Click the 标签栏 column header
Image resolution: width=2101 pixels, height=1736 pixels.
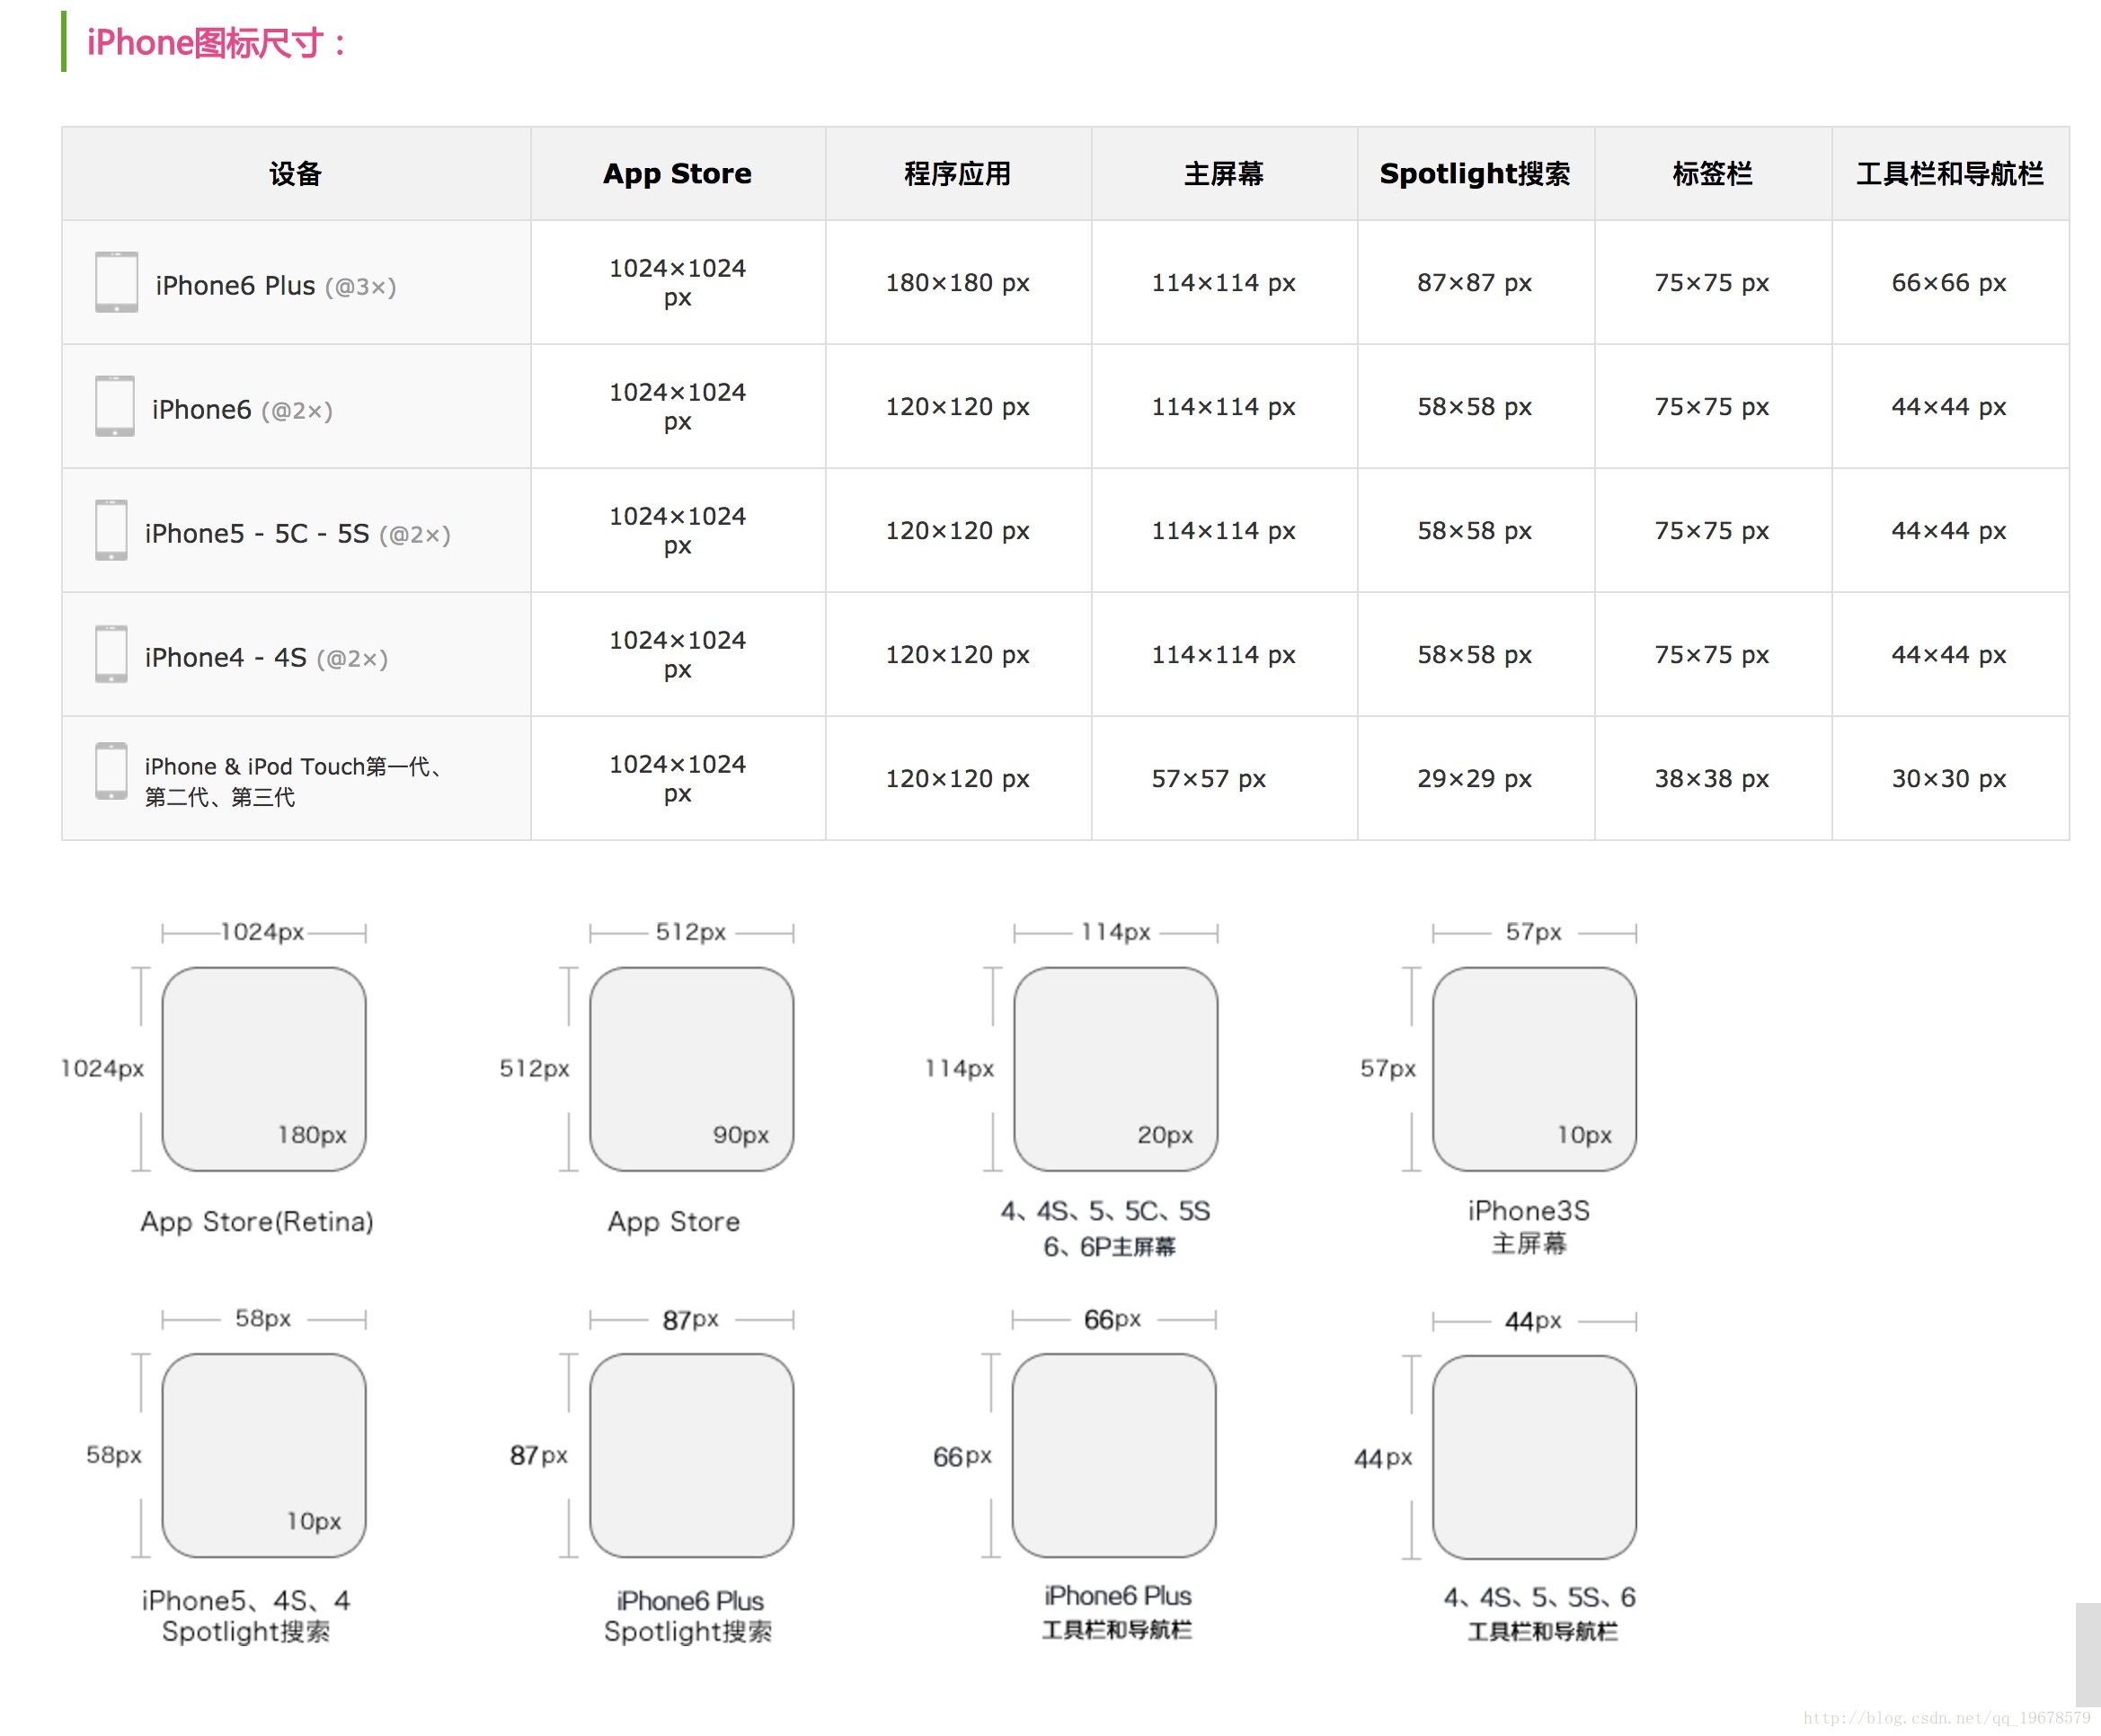click(1712, 174)
